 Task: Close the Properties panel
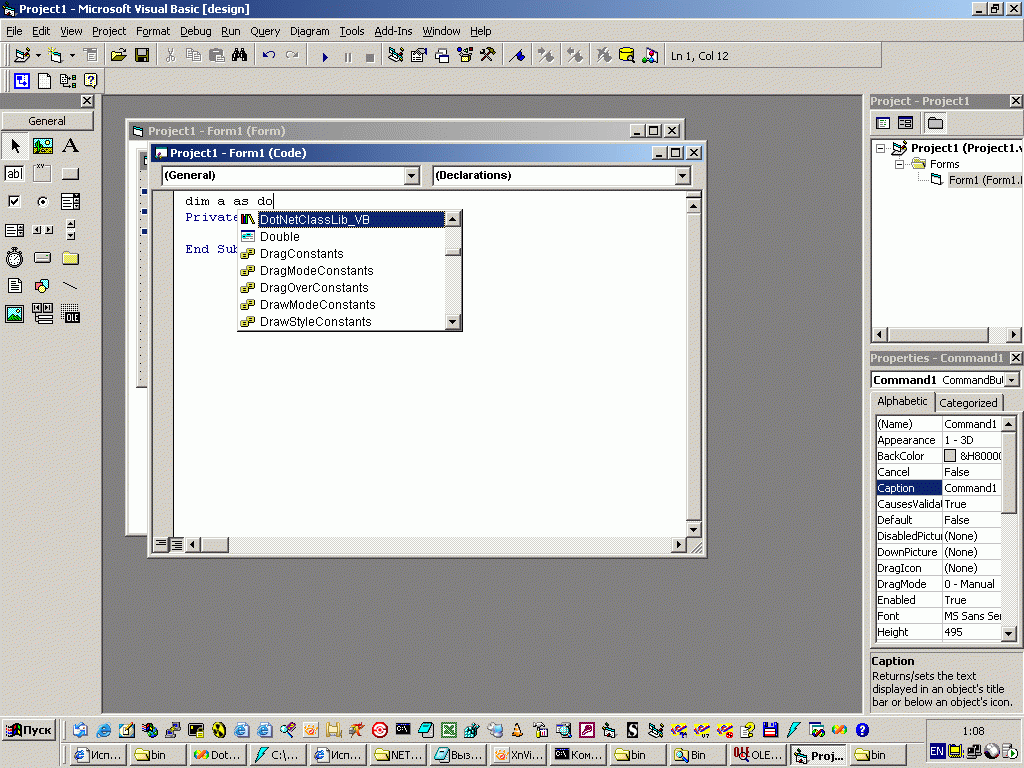(1016, 358)
